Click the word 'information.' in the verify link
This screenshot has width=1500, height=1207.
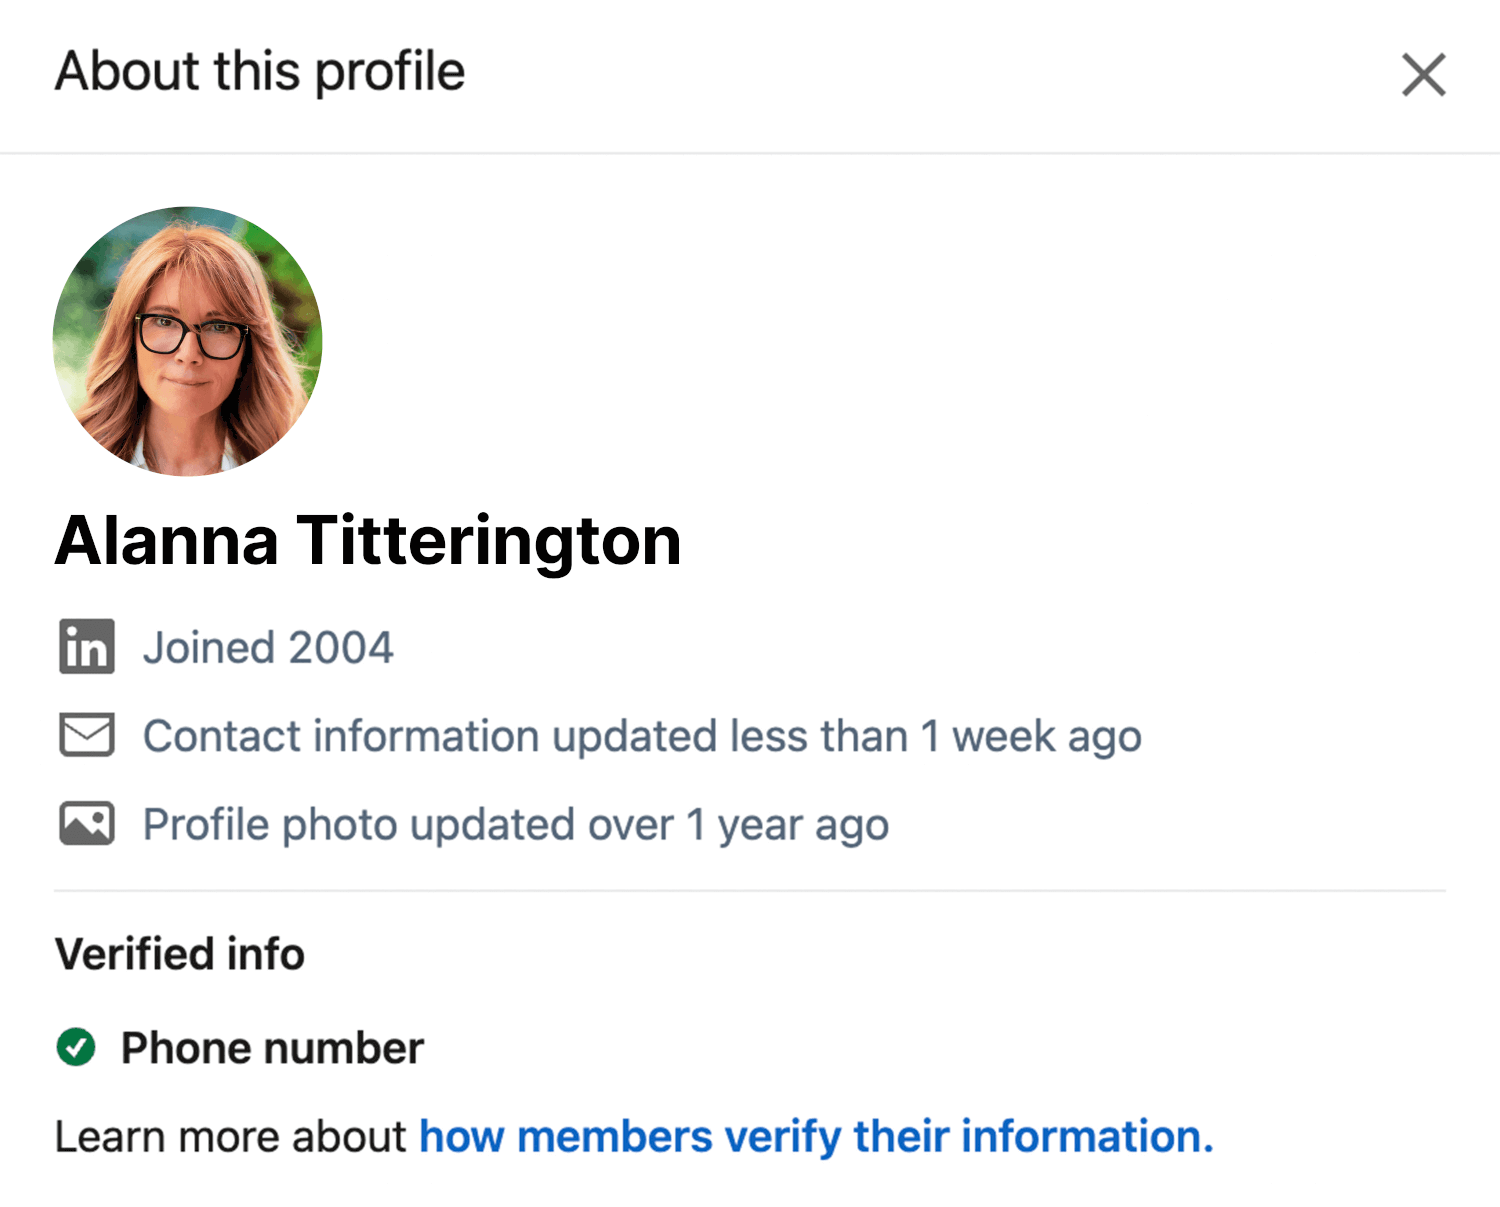pos(1087,1136)
